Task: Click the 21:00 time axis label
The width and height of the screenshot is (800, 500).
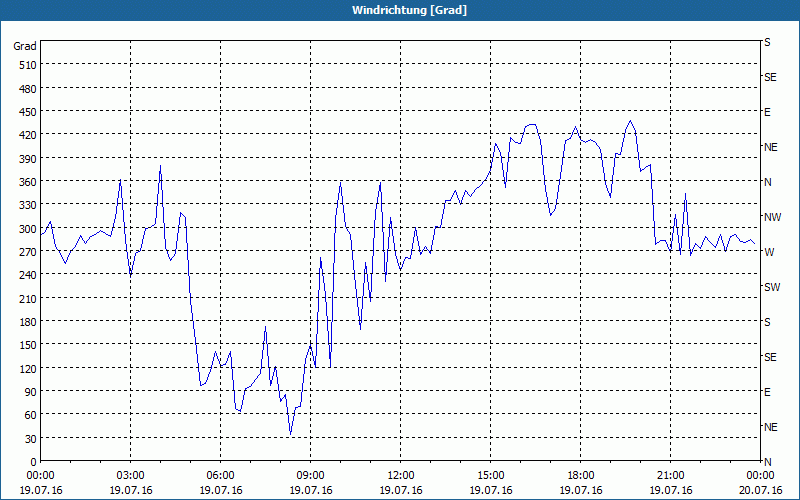Action: click(x=670, y=476)
